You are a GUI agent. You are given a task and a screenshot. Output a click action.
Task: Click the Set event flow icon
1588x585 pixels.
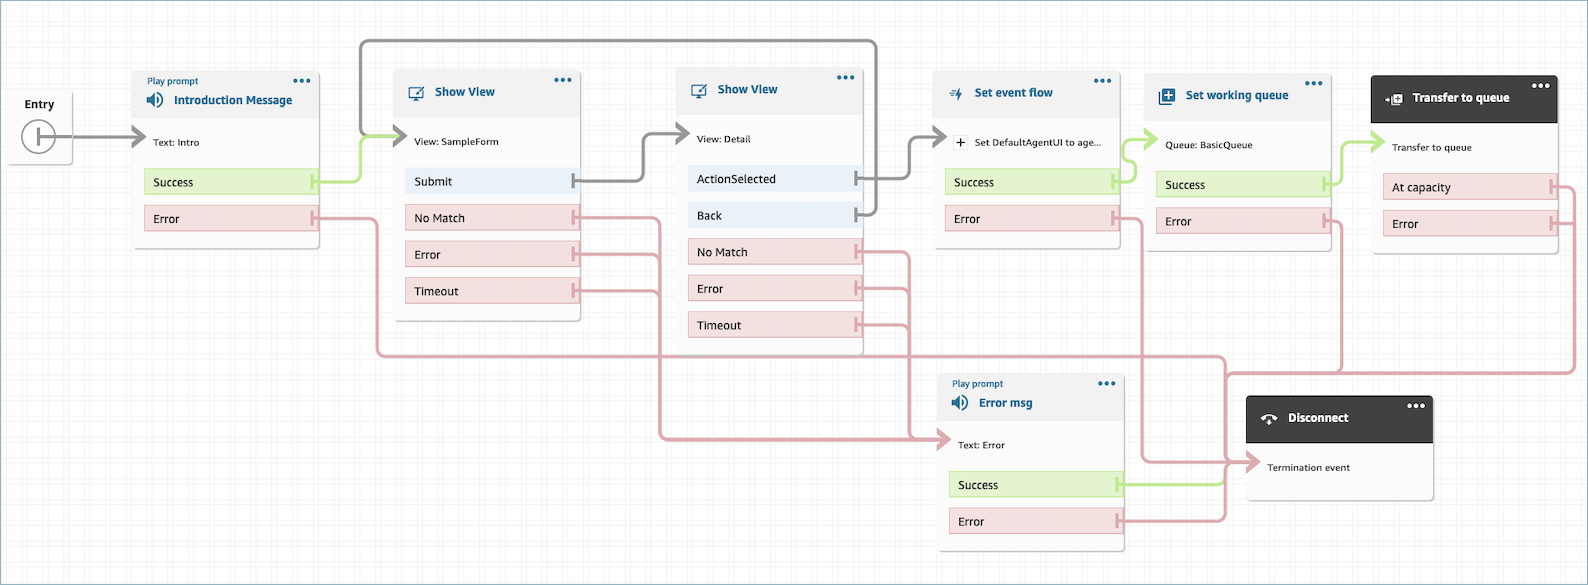coord(955,94)
